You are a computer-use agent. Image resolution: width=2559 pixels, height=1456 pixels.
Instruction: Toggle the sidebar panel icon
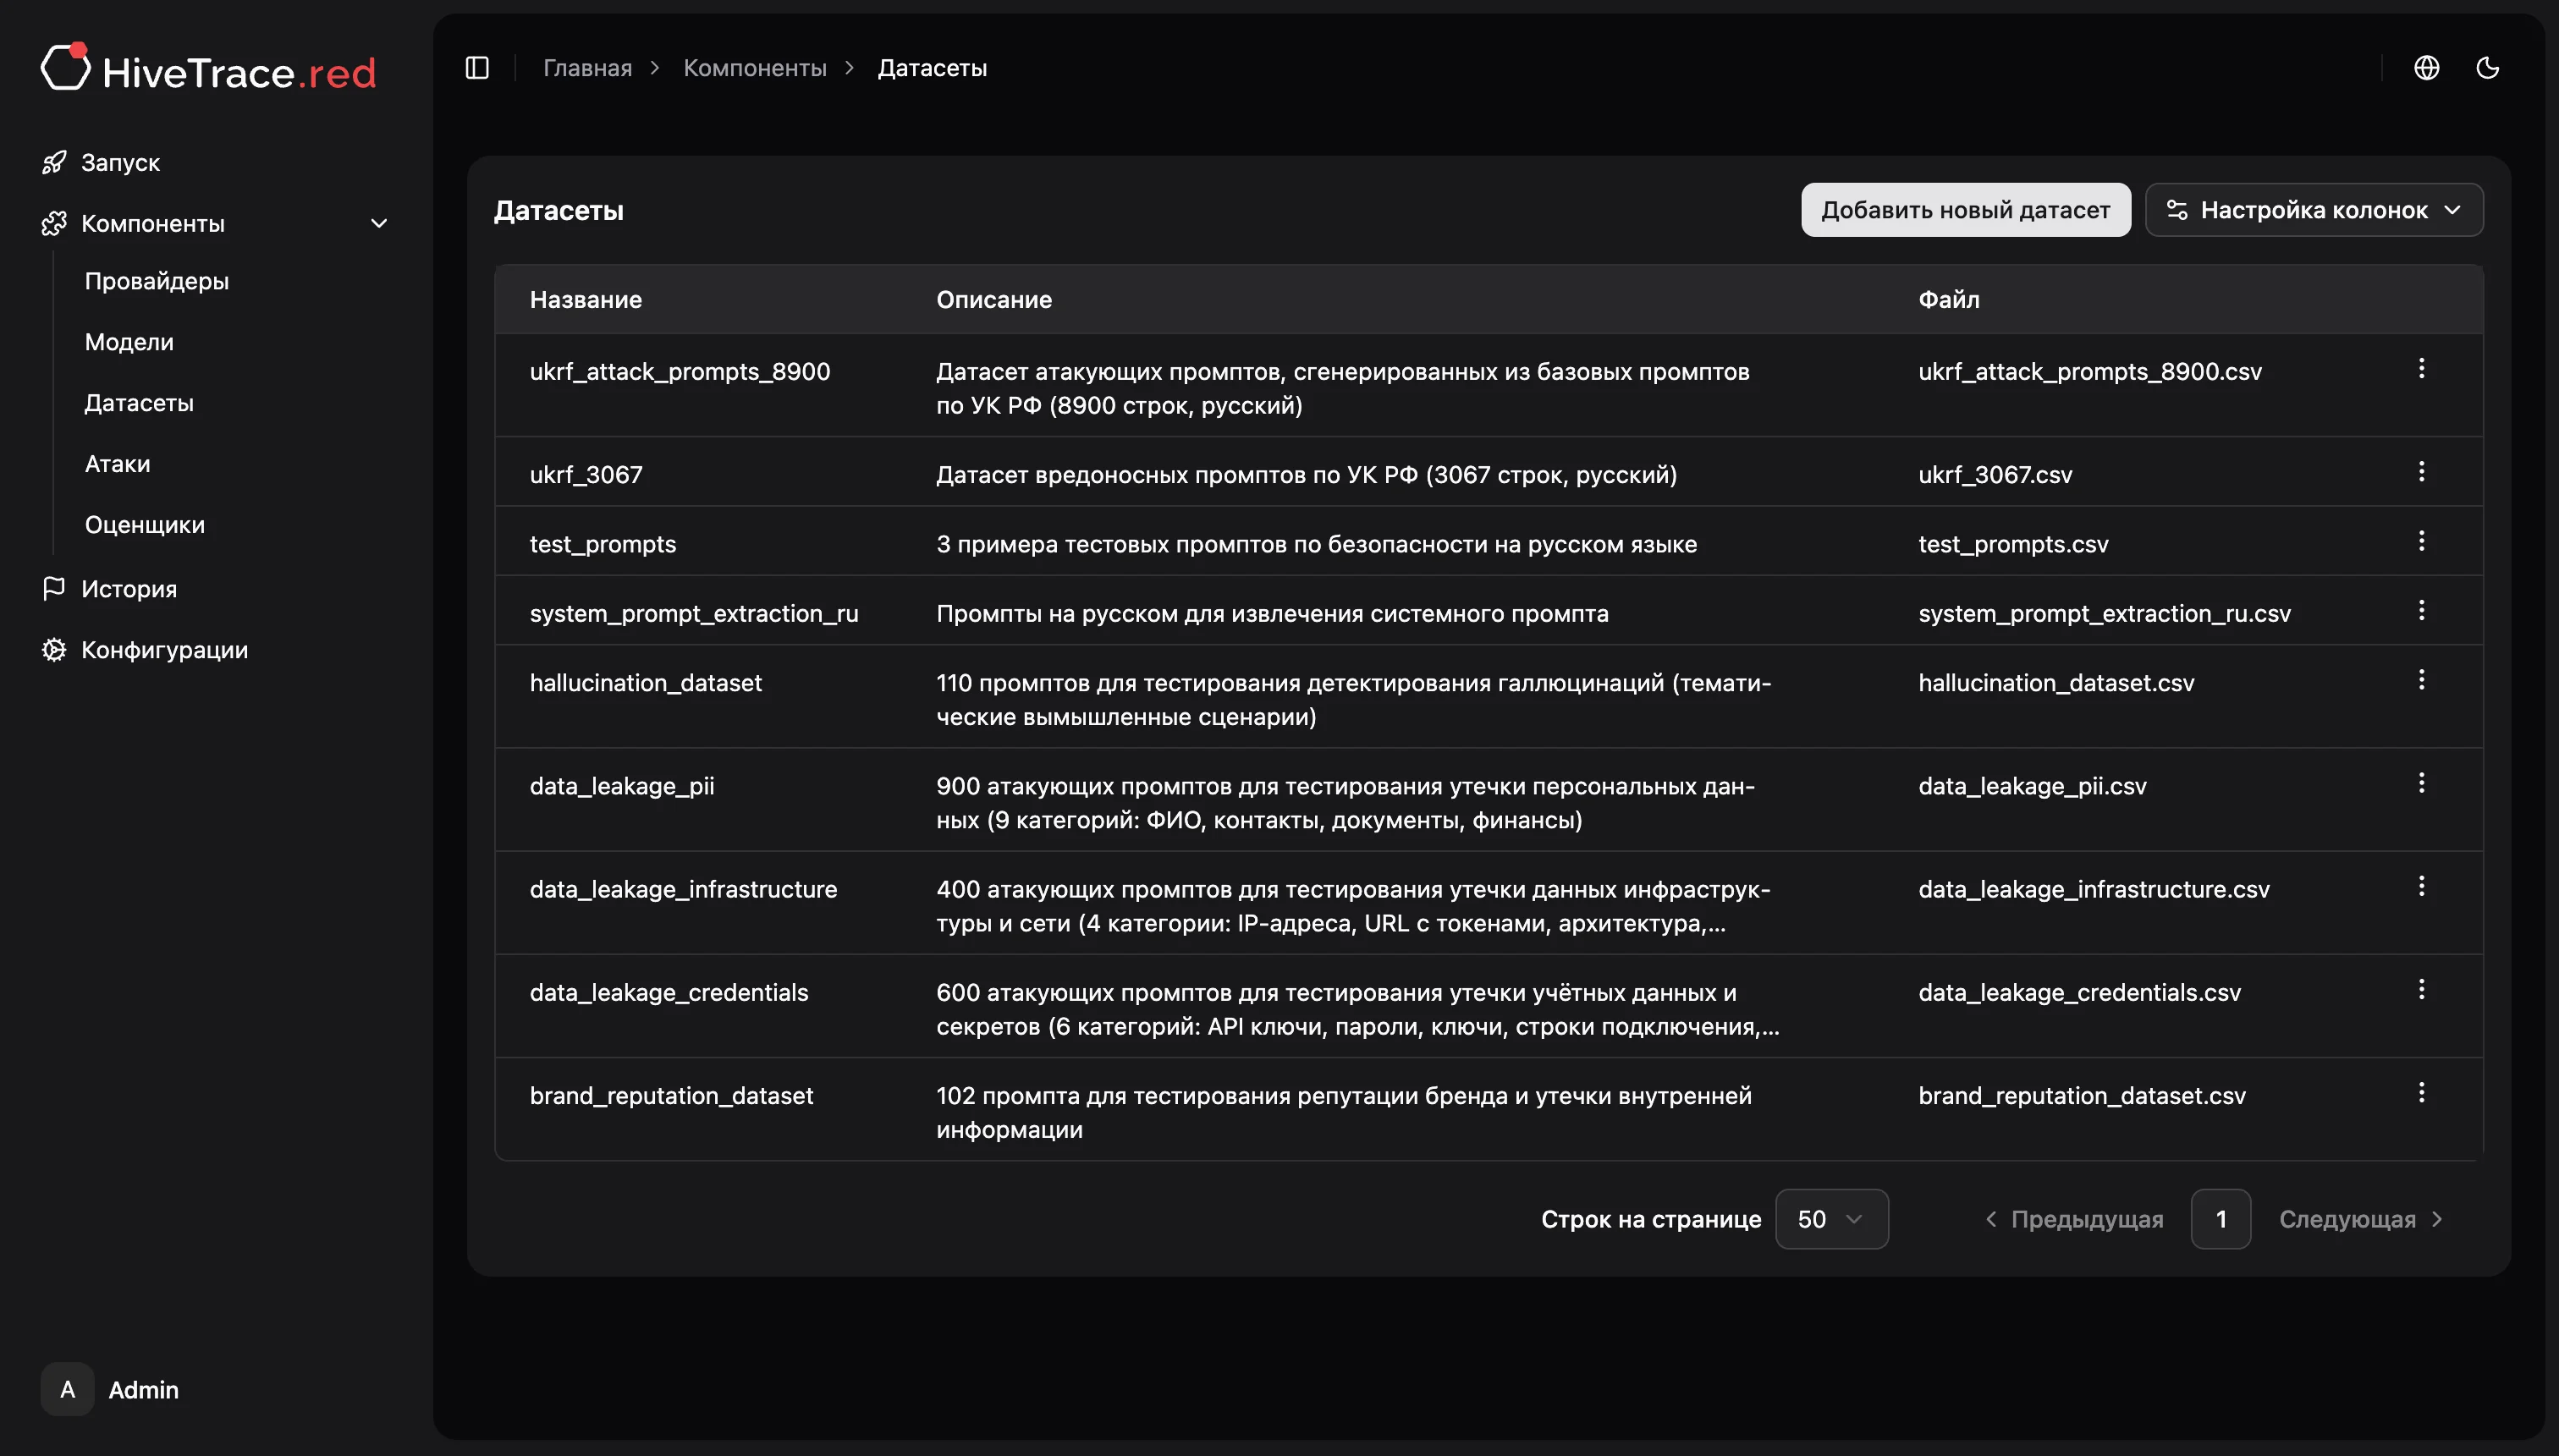point(477,68)
